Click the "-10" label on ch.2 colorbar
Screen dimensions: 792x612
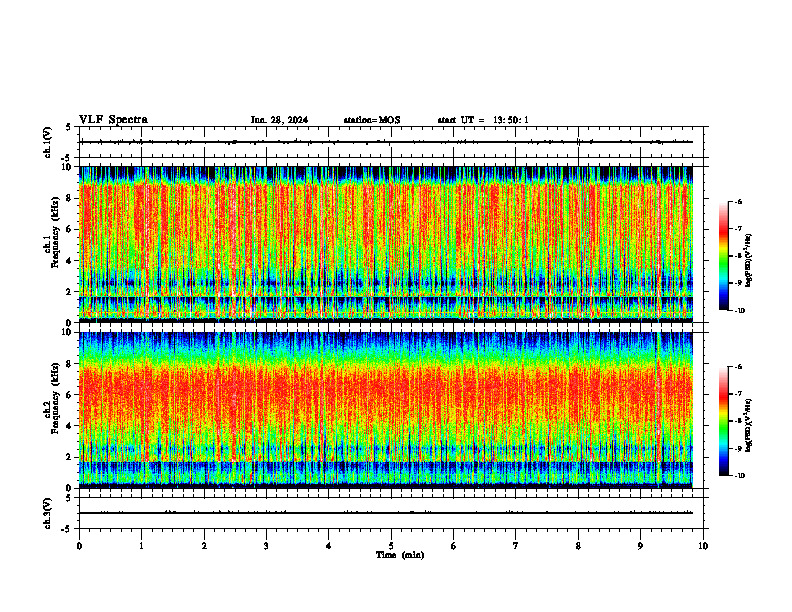point(739,476)
